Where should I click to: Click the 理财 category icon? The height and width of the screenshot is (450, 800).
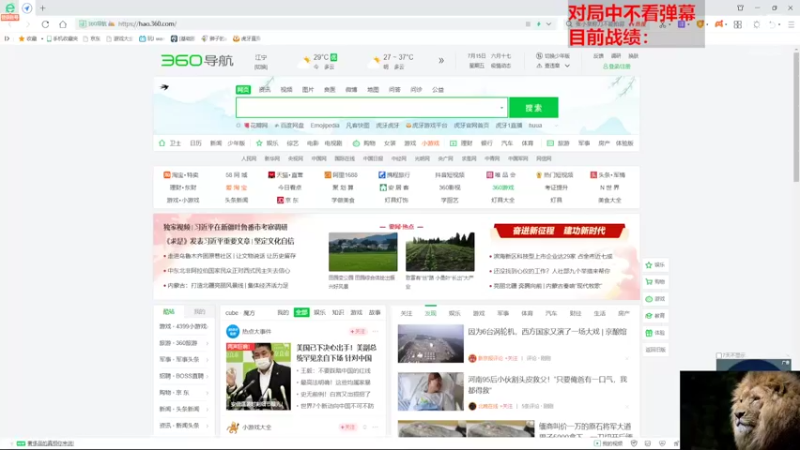[x=453, y=143]
